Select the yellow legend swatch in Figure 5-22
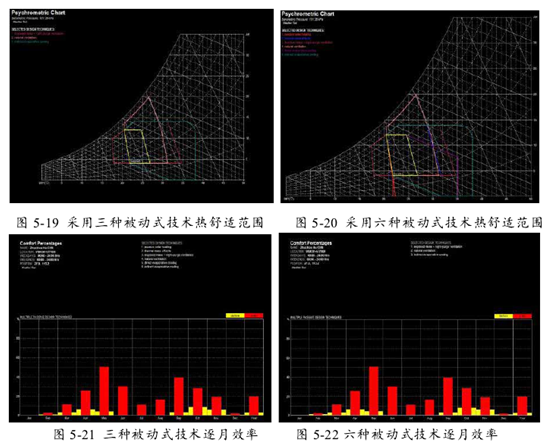The height and width of the screenshot is (448, 558). click(504, 316)
